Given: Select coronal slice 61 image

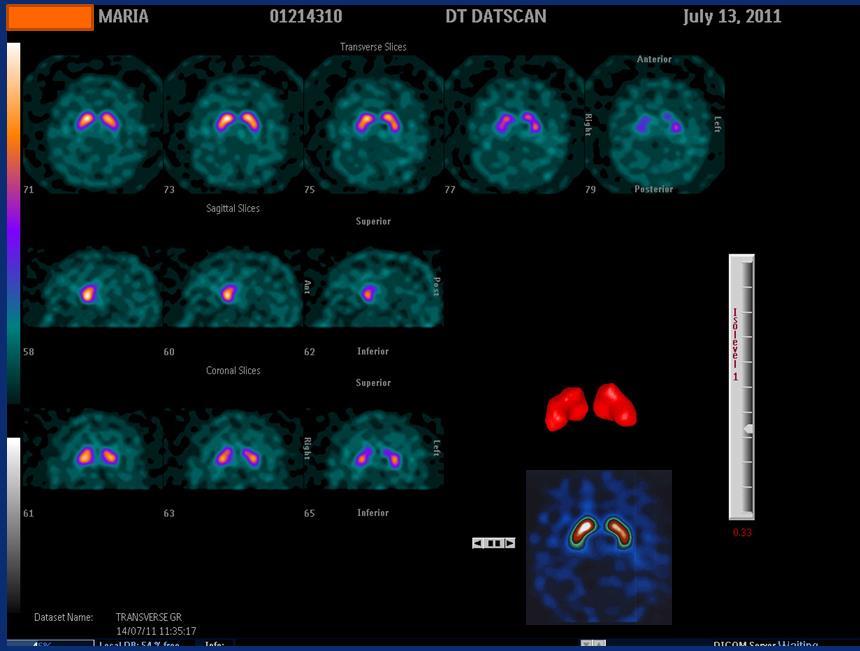Looking at the screenshot, I should point(93,449).
